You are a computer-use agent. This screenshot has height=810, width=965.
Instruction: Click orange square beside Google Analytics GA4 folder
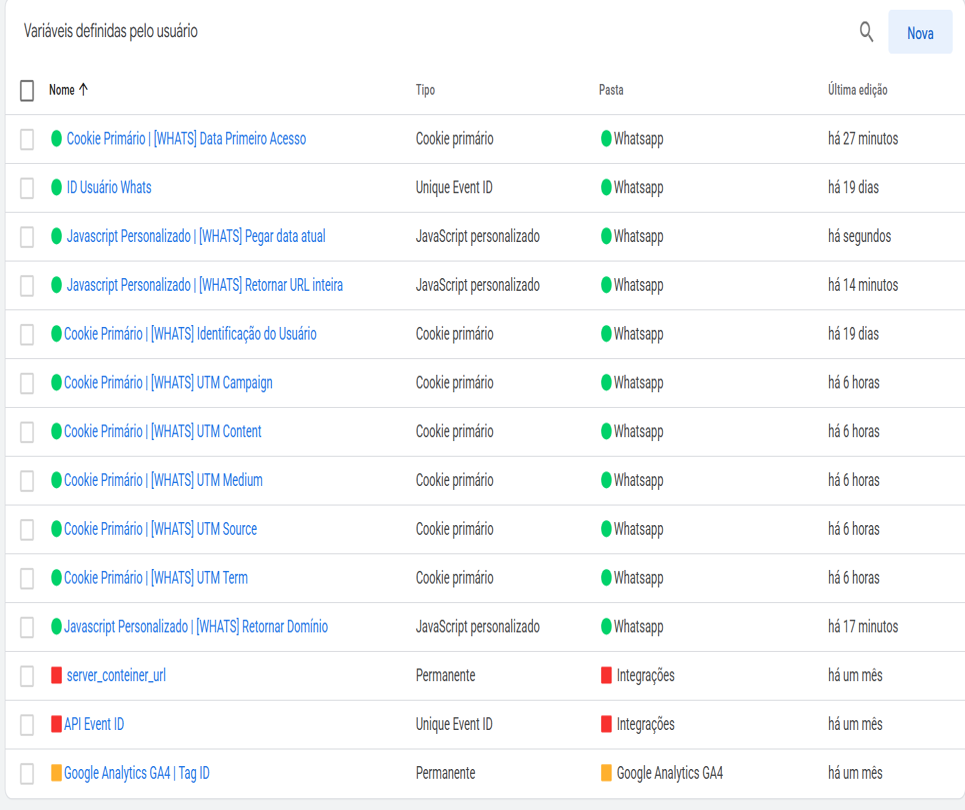tap(606, 773)
